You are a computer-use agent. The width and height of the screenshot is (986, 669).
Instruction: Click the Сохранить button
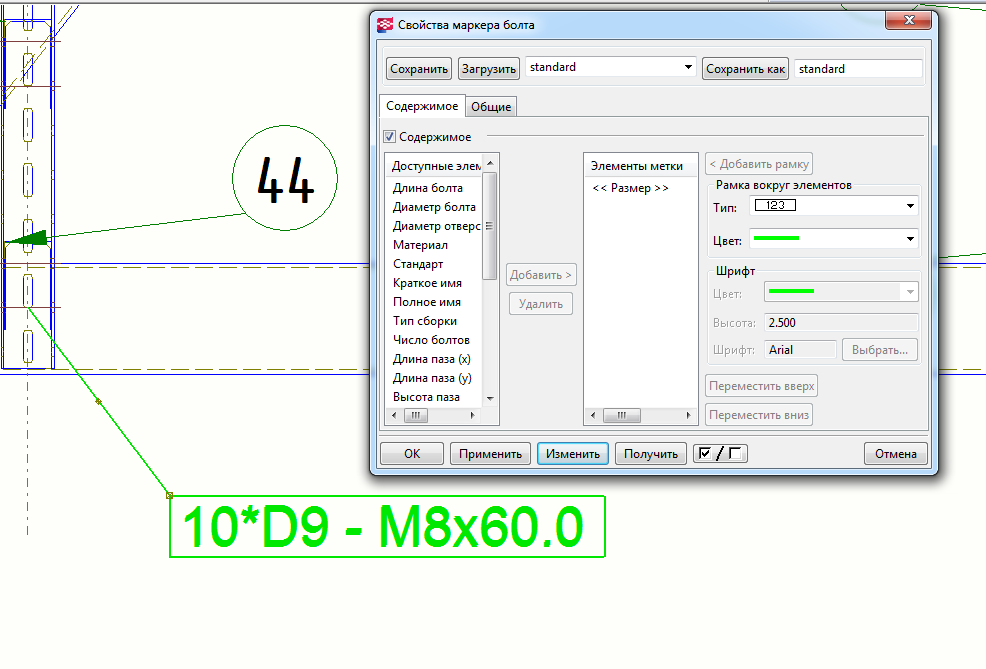coord(419,69)
